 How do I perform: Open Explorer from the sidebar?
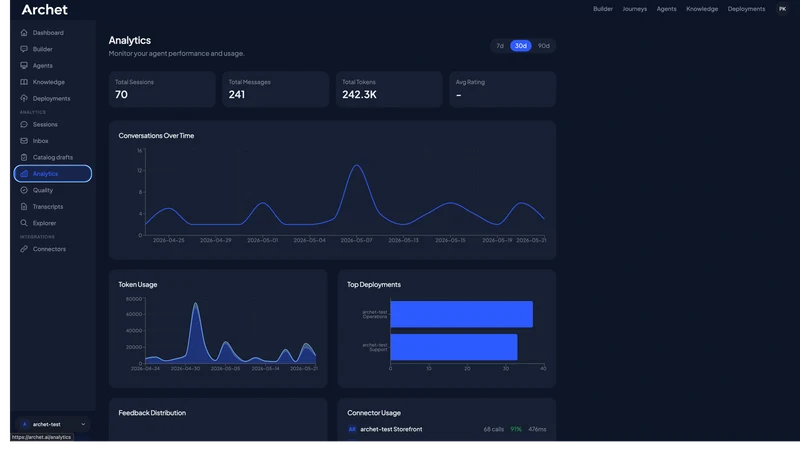(x=53, y=223)
